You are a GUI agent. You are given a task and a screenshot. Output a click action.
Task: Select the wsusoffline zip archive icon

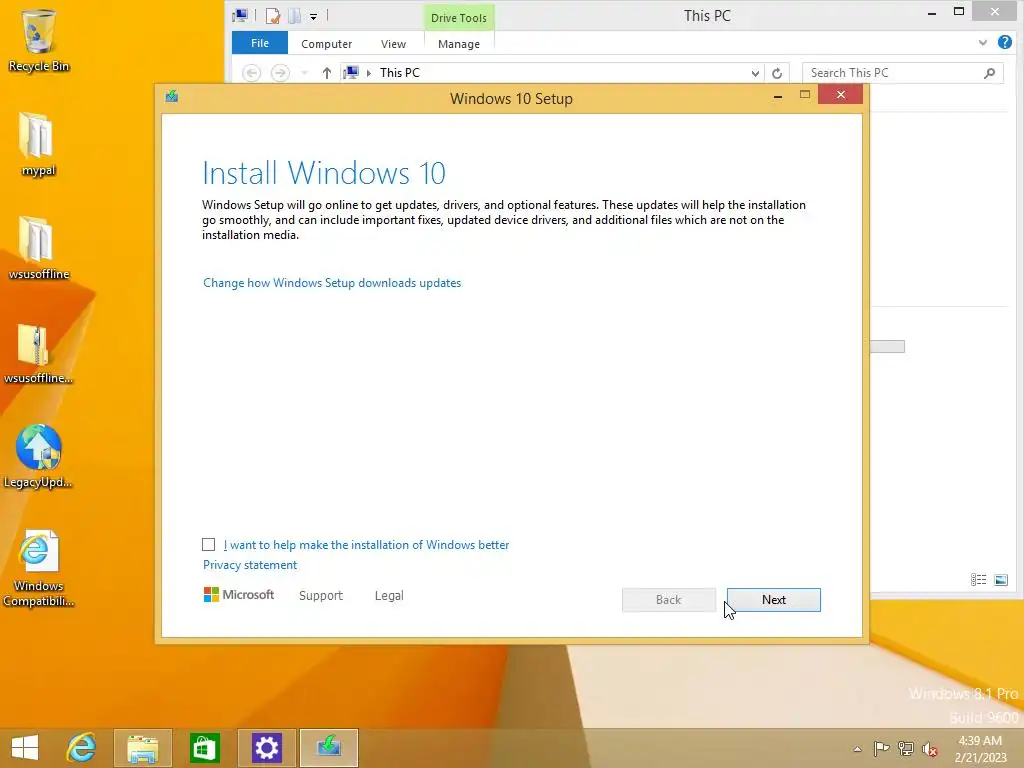(x=38, y=353)
